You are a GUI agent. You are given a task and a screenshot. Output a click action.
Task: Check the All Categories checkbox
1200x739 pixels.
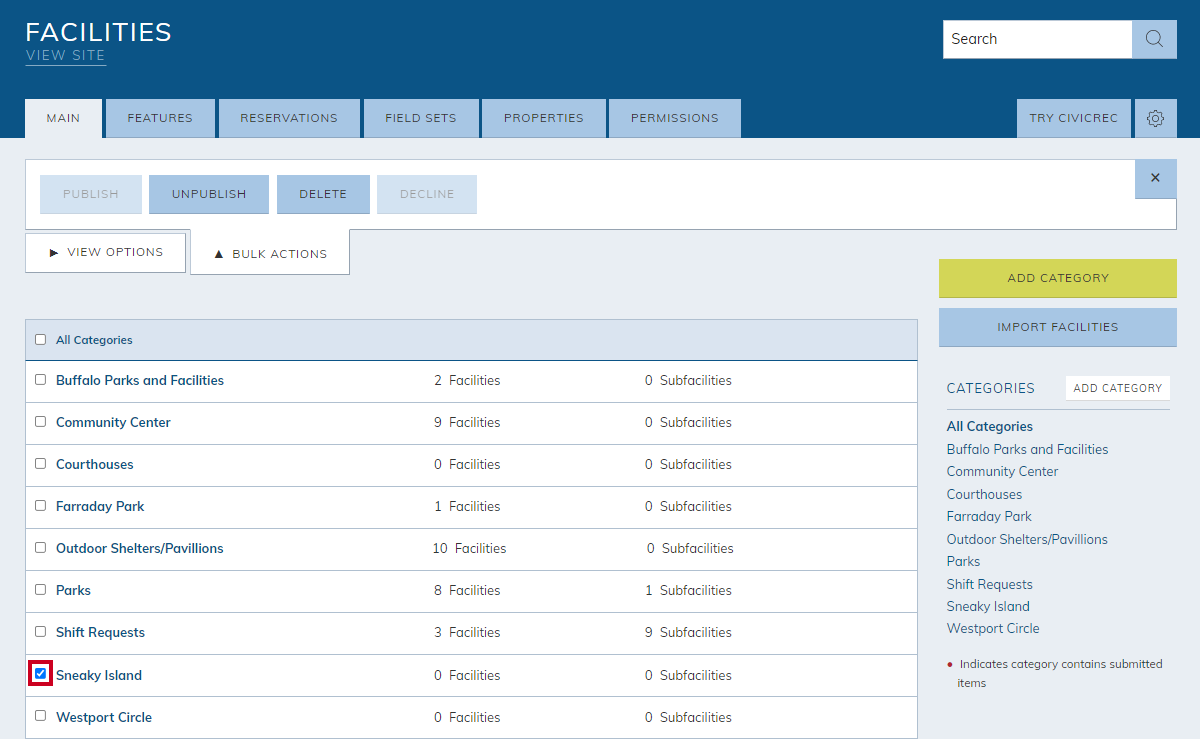pos(41,340)
